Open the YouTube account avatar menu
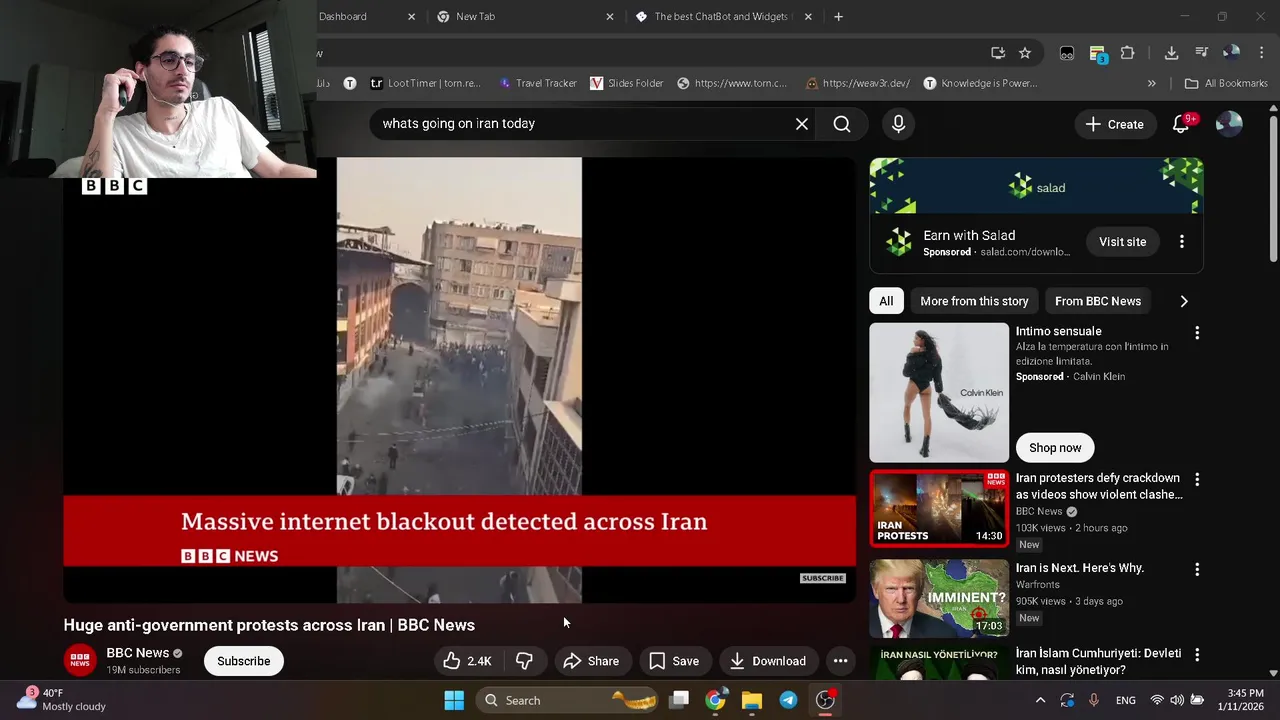 1229,124
